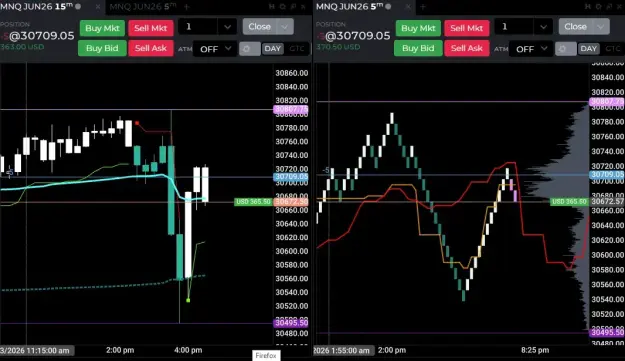Click Buy Mkt in the 15m chart panel
The height and width of the screenshot is (361, 625).
coord(102,28)
